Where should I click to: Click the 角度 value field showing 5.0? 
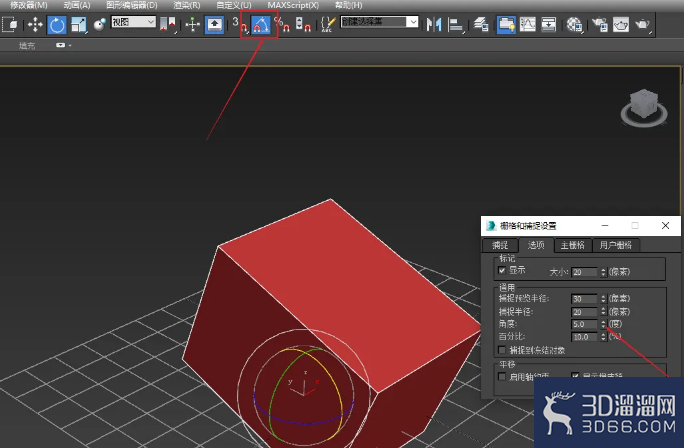pyautogui.click(x=584, y=324)
